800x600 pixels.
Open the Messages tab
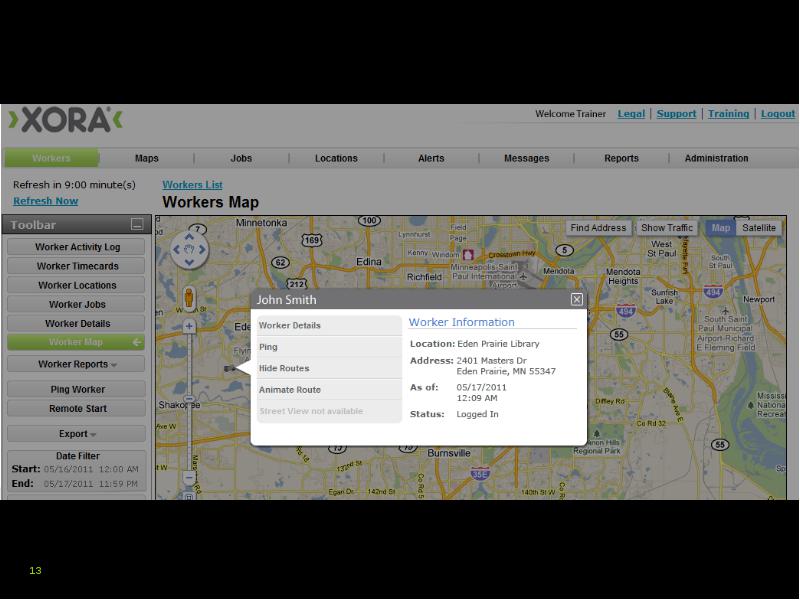coord(526,158)
